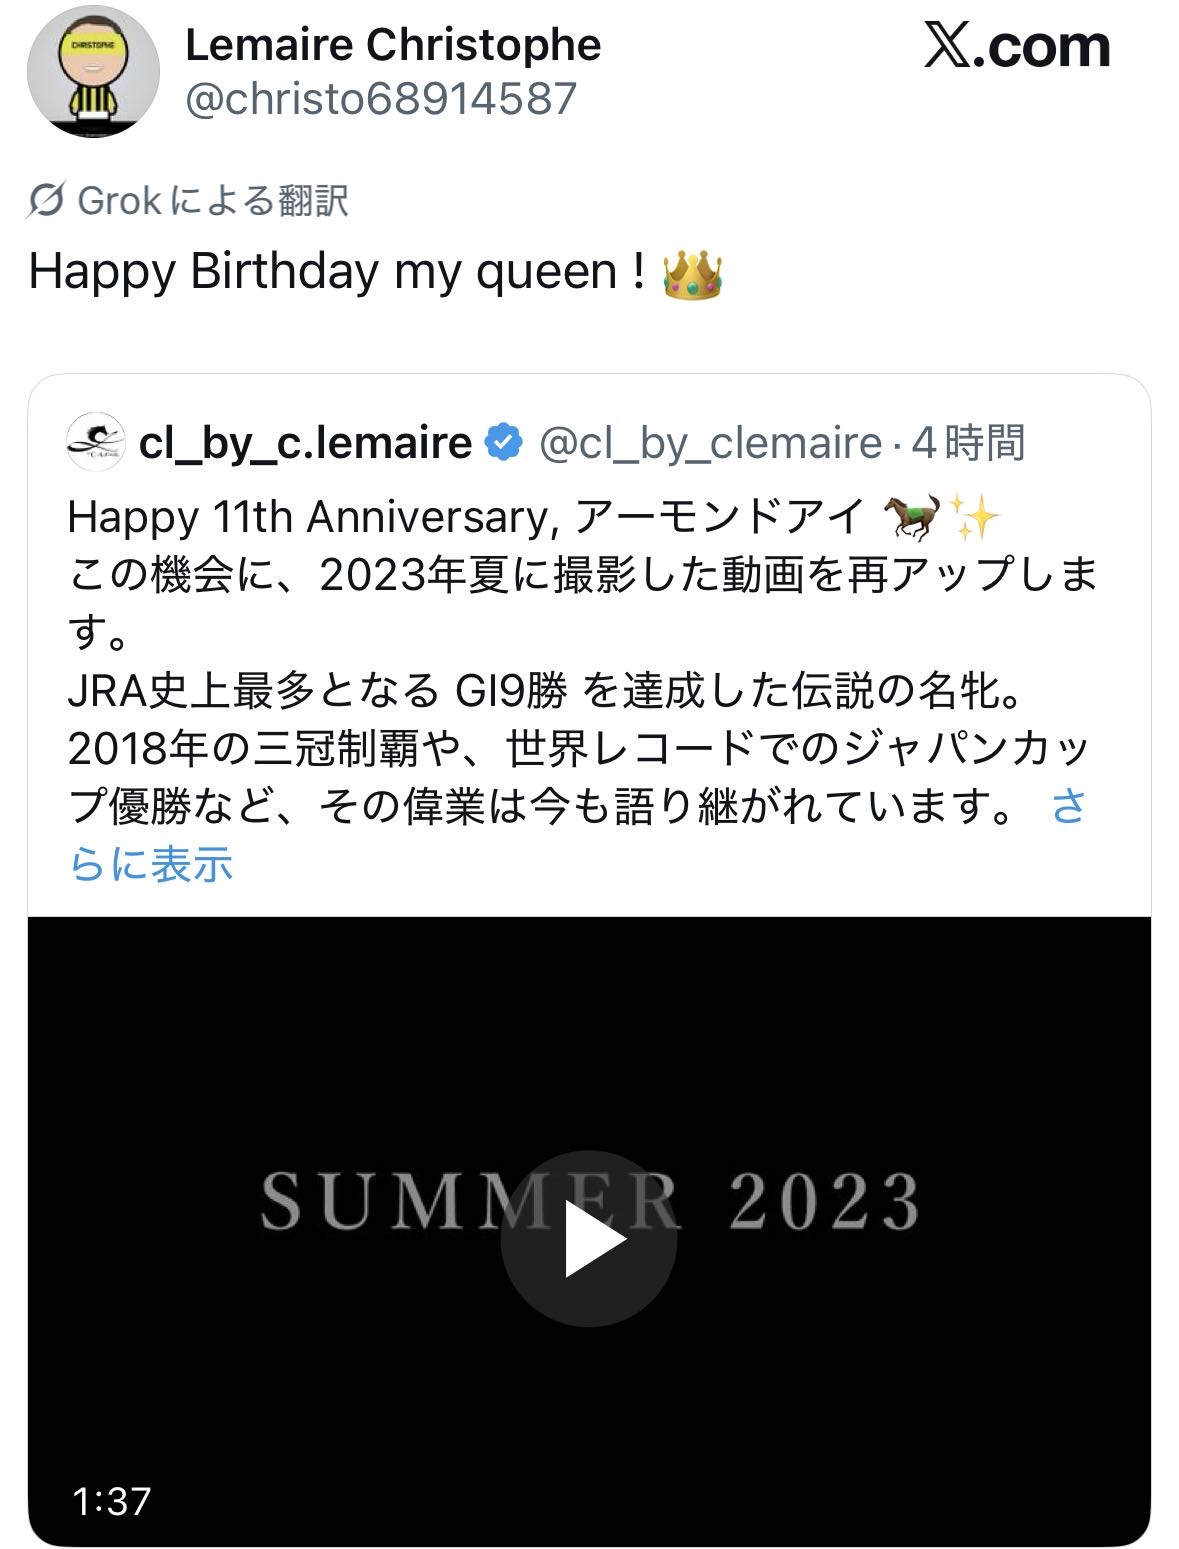
Task: Click the 1:37 video duration label
Action: coord(112,1500)
